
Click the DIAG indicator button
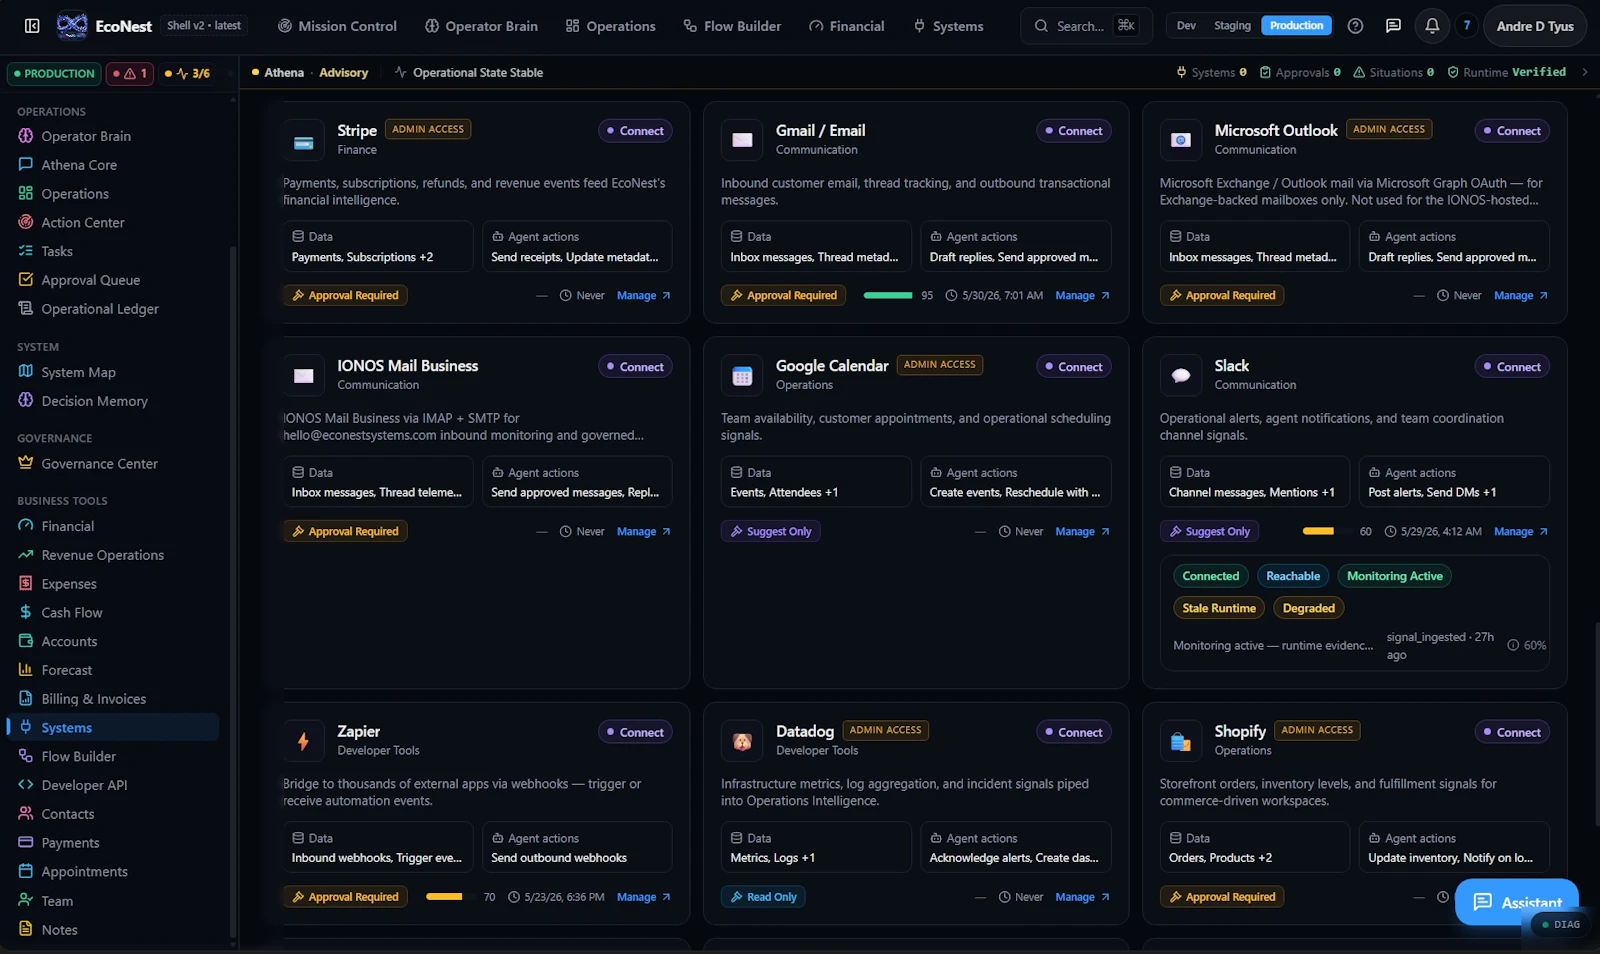[x=1561, y=925]
